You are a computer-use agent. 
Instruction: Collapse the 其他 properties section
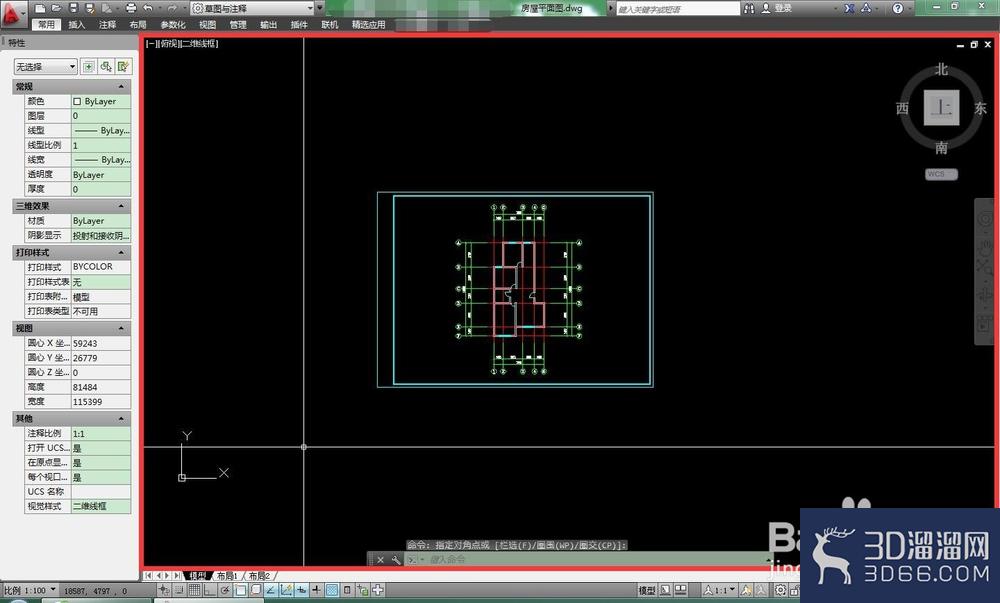tap(121, 419)
